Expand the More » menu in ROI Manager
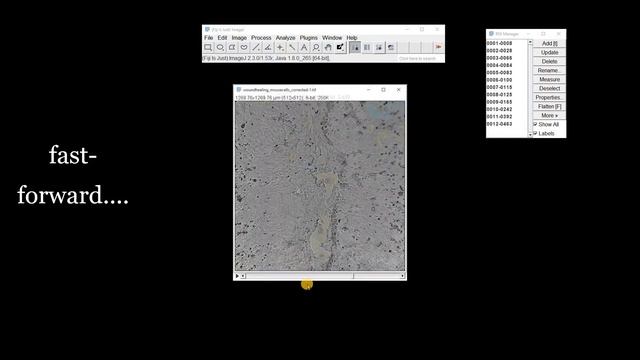The width and height of the screenshot is (640, 360). [x=549, y=115]
